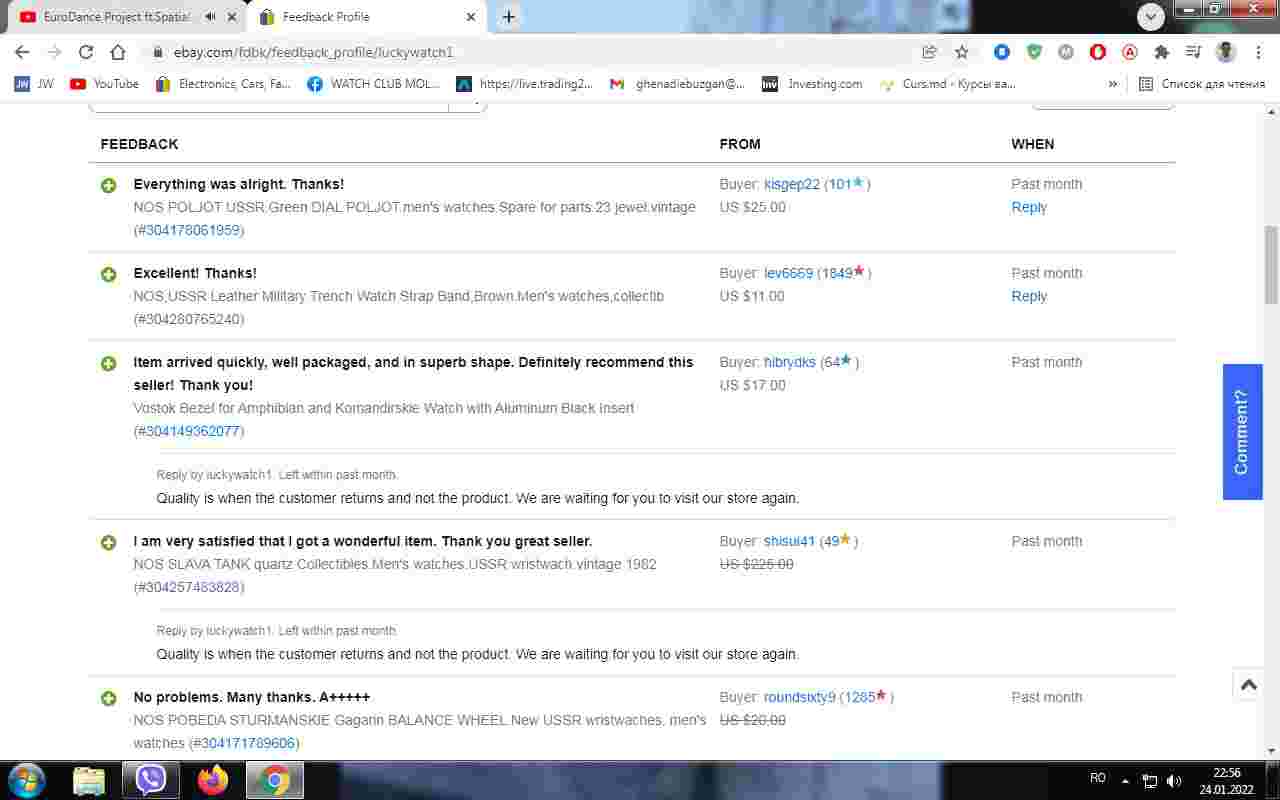Open Viber from taskbar
The width and height of the screenshot is (1280, 800).
tap(151, 780)
